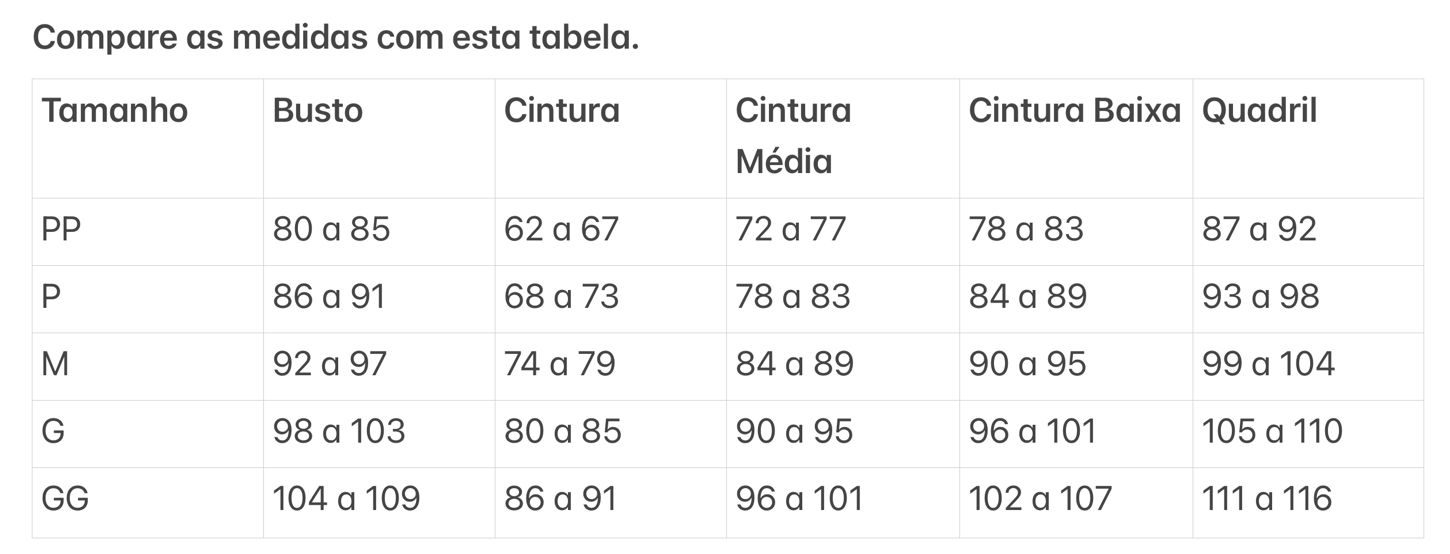Click the 'Compare as medidas com esta tabela' heading

pos(336,38)
